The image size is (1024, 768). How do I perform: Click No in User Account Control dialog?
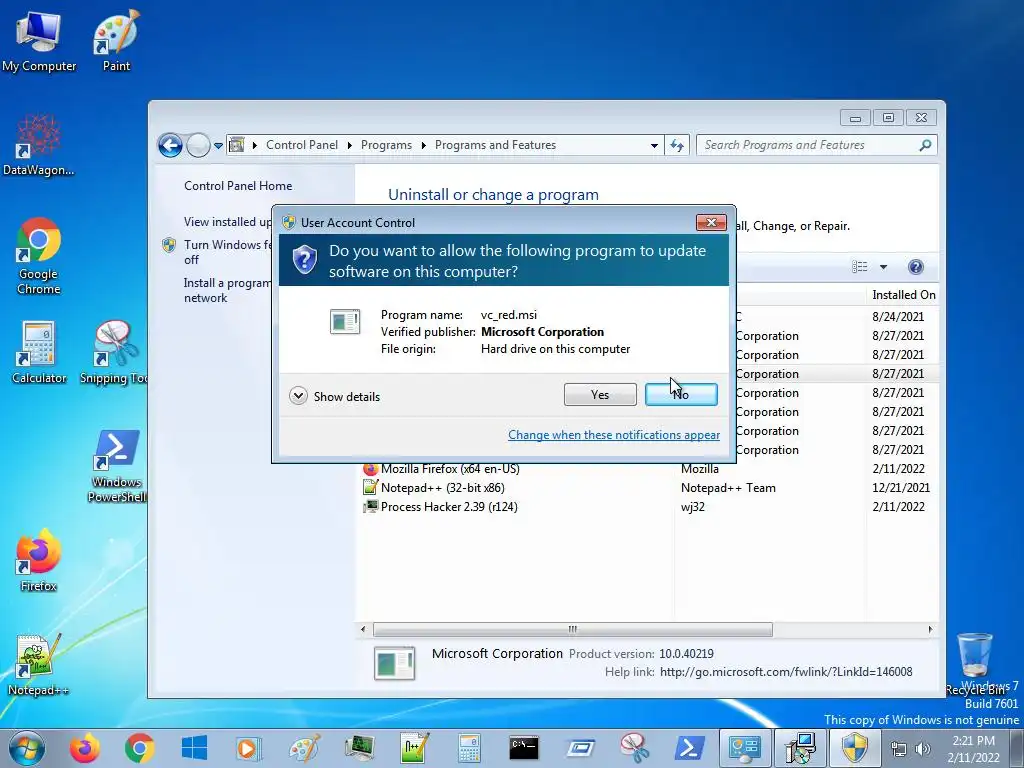coord(680,394)
